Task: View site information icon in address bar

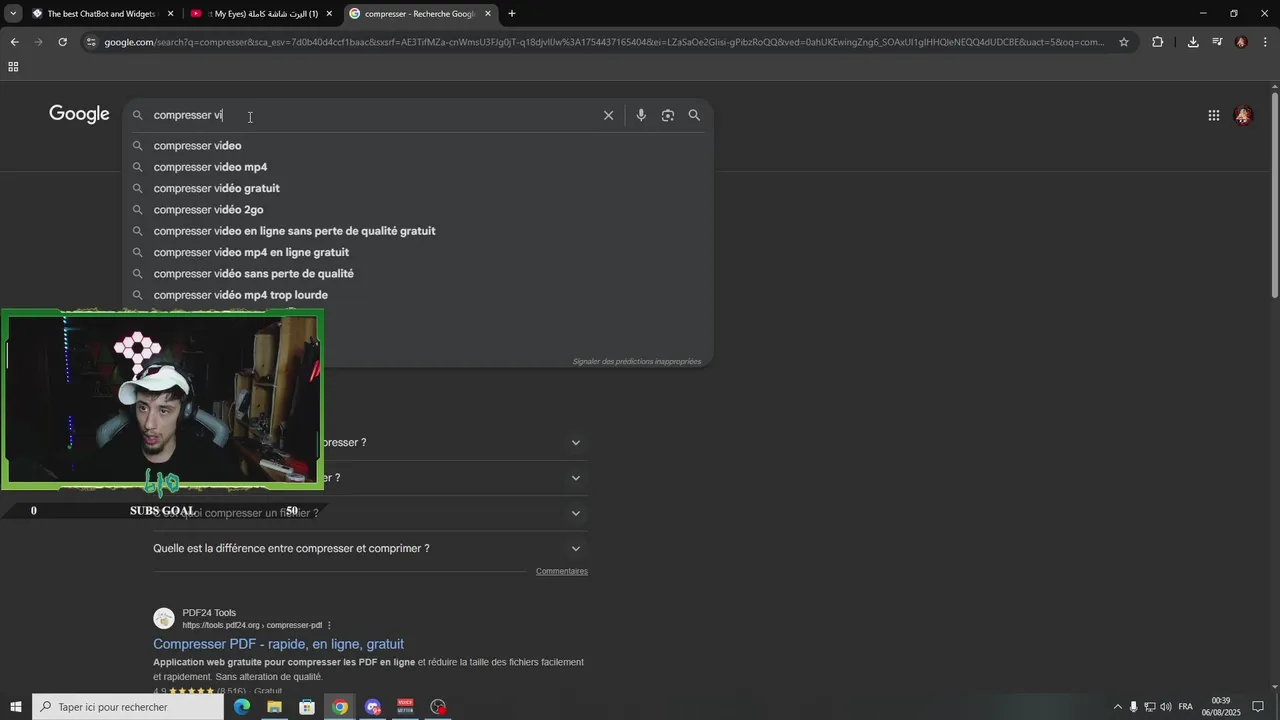Action: point(91,42)
